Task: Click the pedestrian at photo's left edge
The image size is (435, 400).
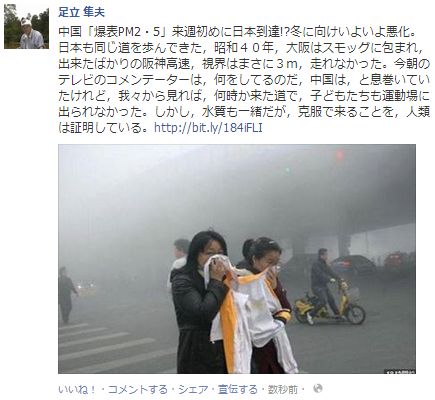Action: tap(67, 295)
